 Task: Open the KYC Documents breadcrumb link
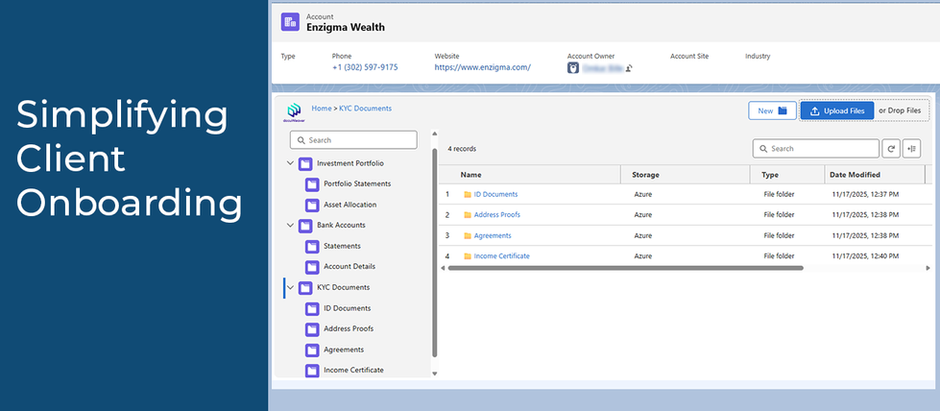tap(365, 108)
